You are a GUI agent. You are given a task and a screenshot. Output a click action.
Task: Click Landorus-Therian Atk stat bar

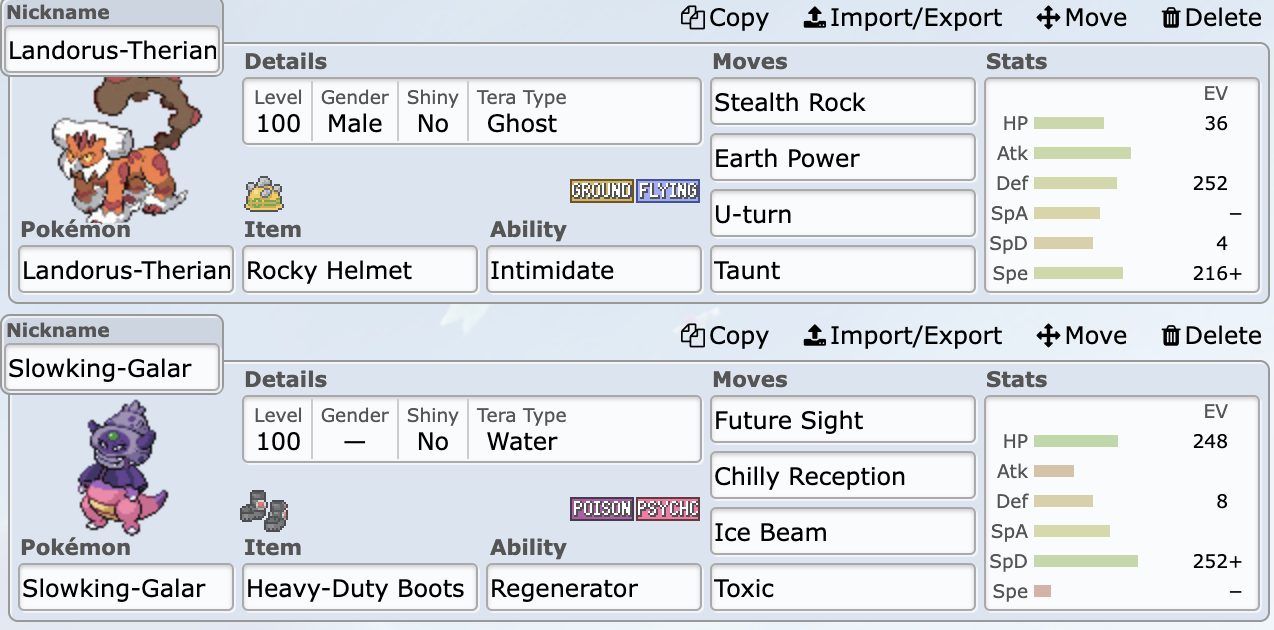1082,153
